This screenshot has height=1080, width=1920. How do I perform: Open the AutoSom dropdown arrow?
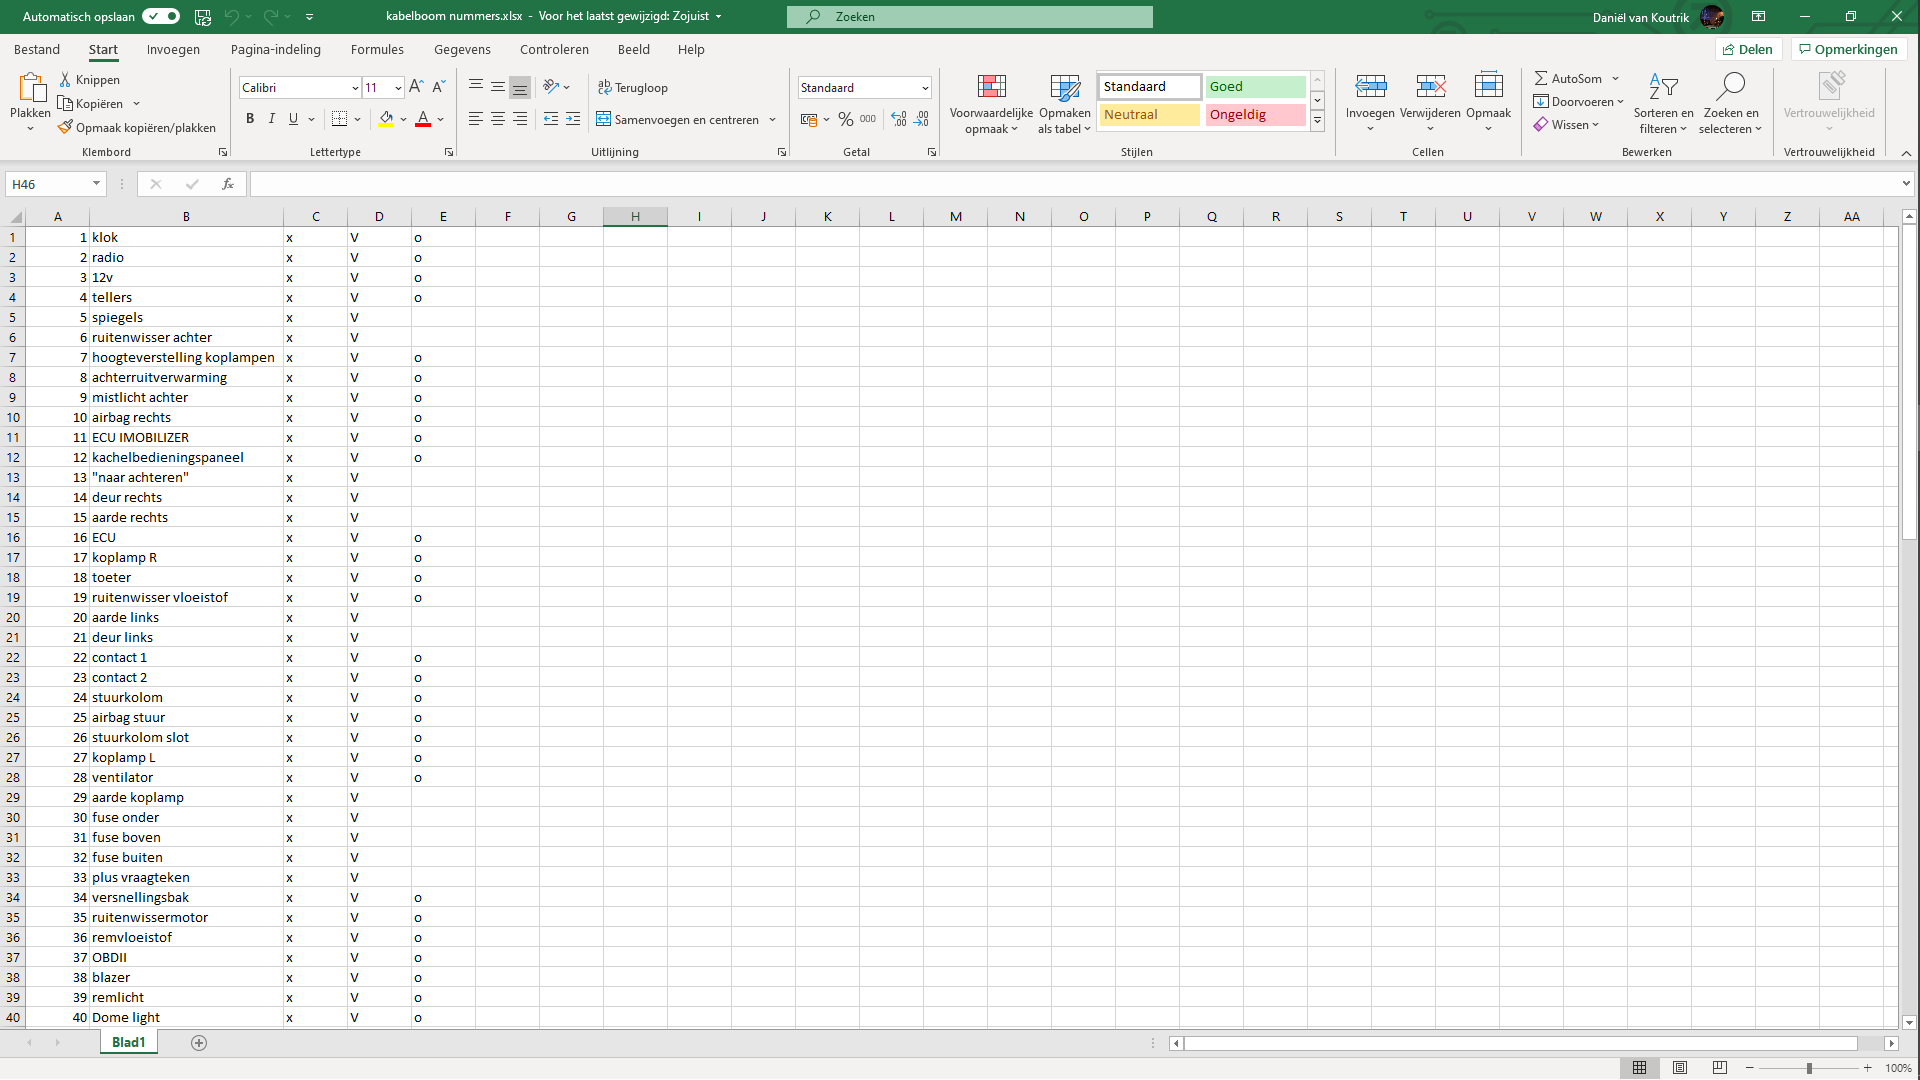[1615, 78]
